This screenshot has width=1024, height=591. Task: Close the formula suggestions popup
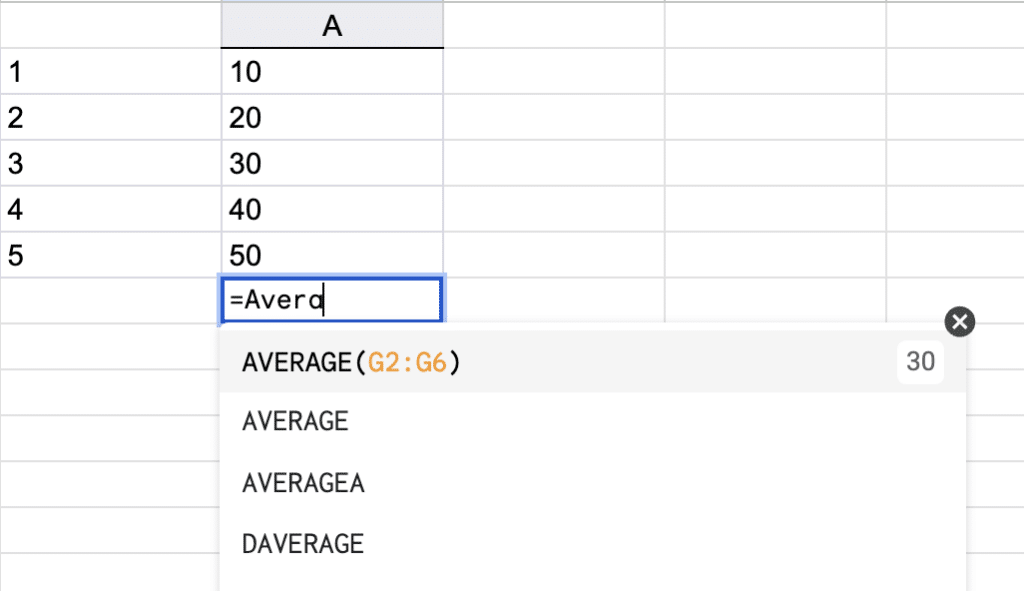(x=959, y=321)
